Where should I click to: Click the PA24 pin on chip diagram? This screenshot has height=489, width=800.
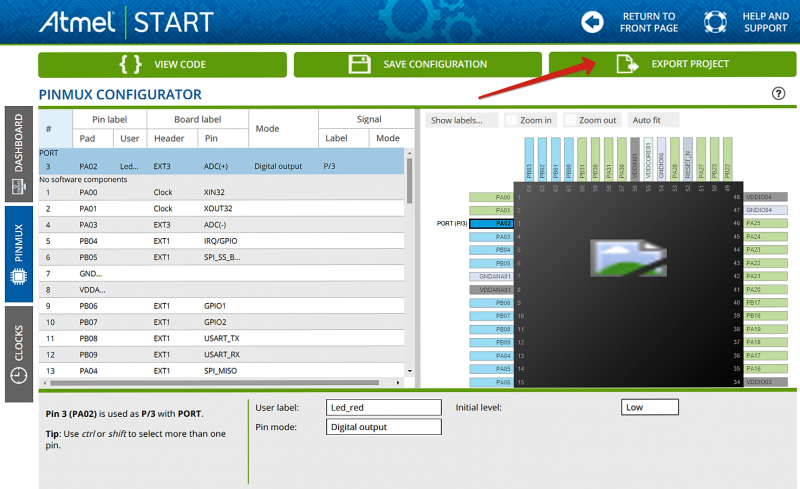coord(765,236)
